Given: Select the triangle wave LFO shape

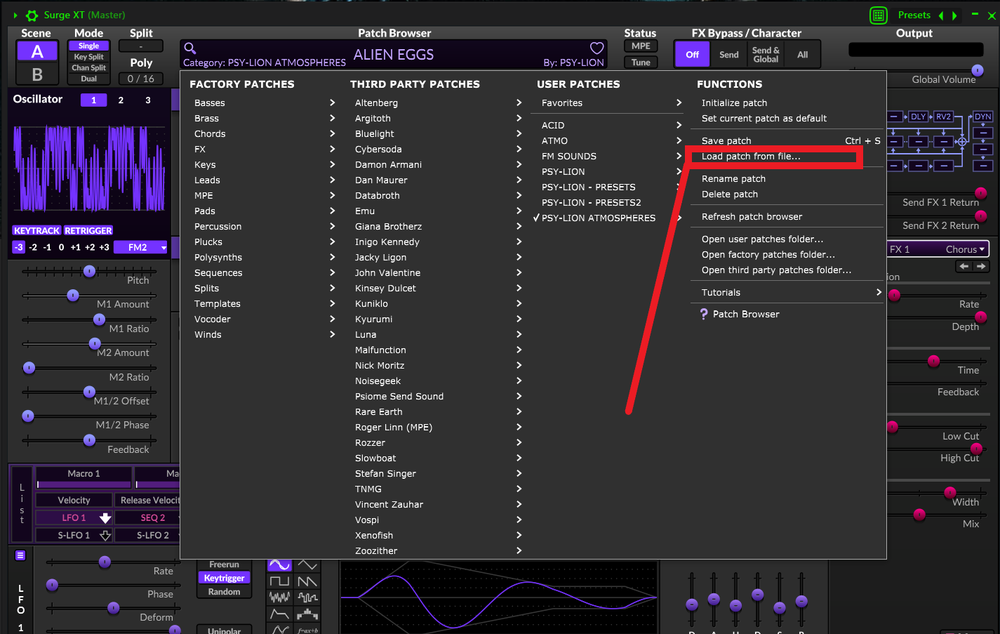Looking at the screenshot, I should tap(307, 564).
